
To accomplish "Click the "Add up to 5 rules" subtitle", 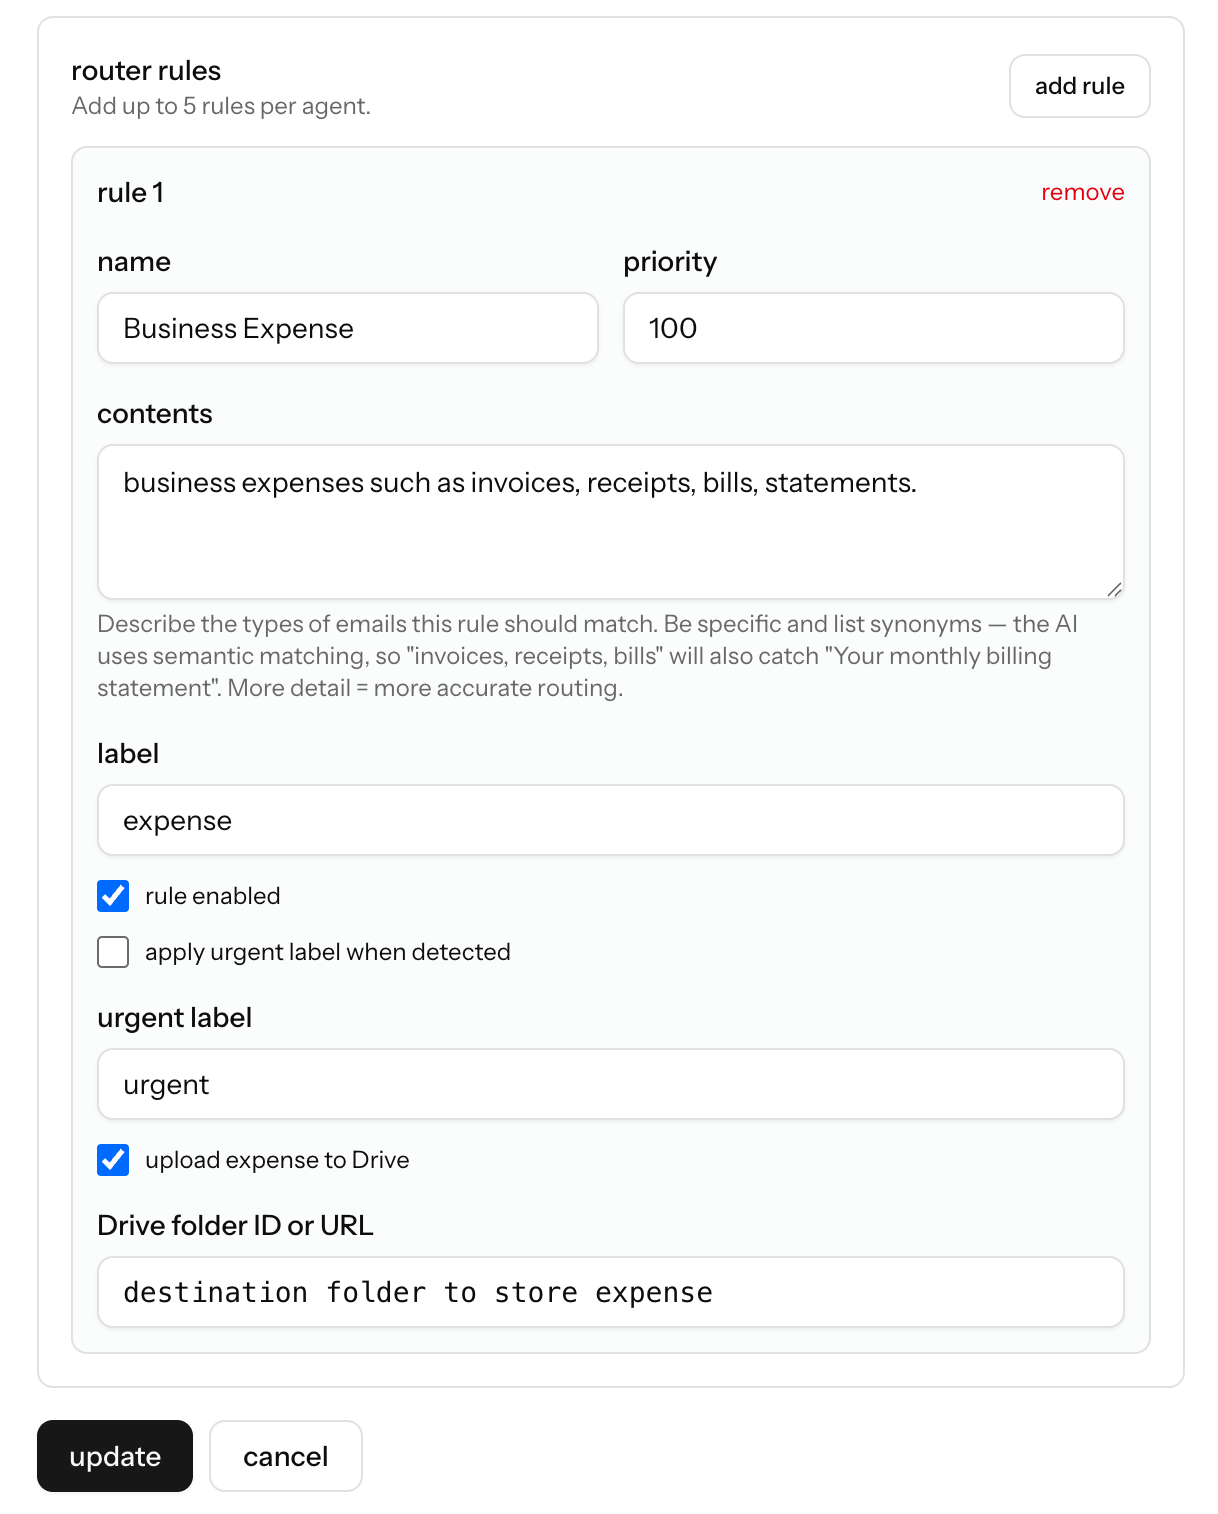I will click(x=220, y=105).
